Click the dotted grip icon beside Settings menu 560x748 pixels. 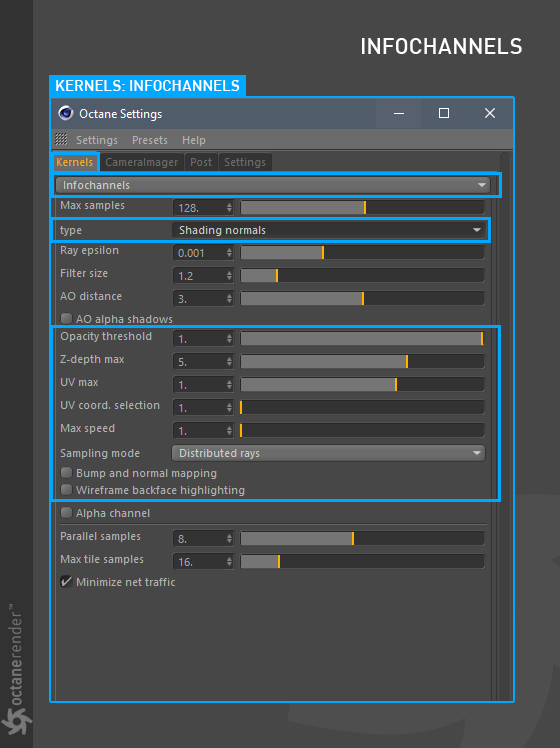[61, 139]
